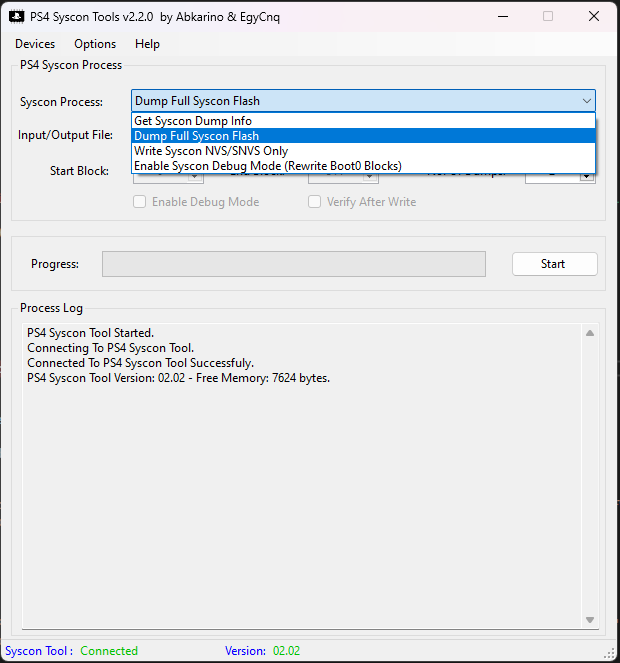Close the PS4 Syscon Tools window

tap(594, 16)
